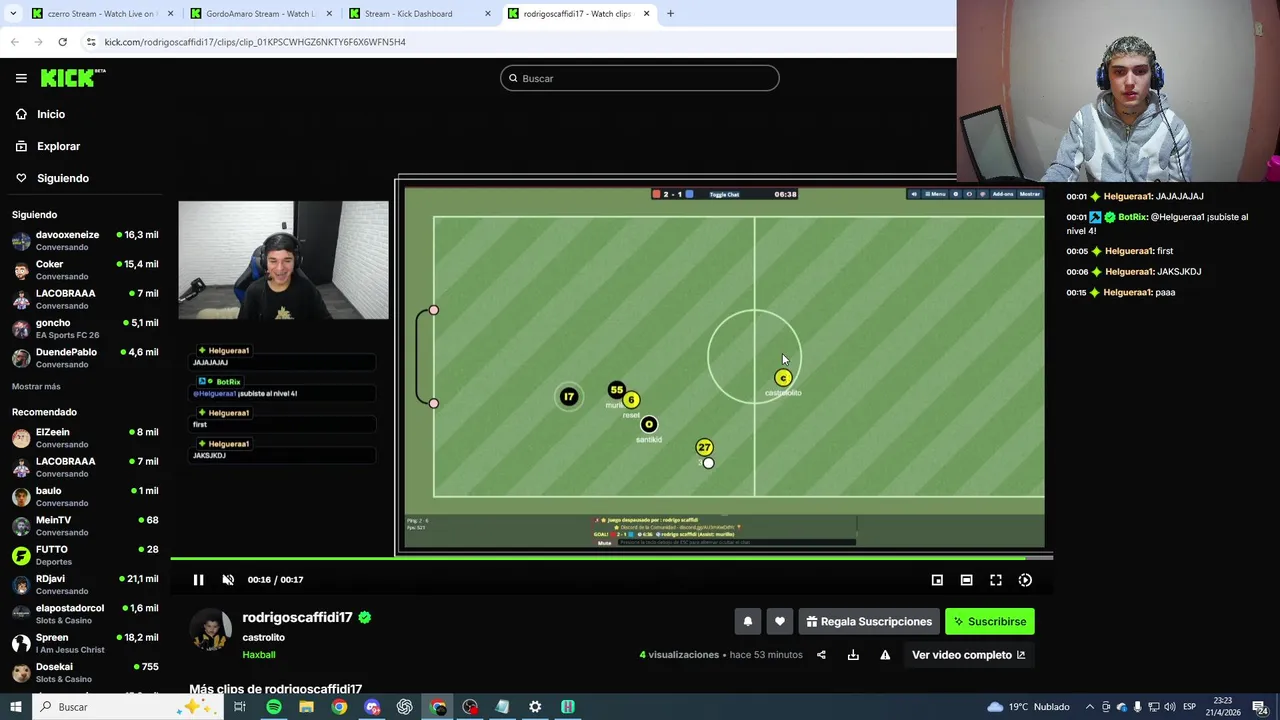1280x720 pixels.
Task: Click the Suscribirse button
Action: (990, 622)
